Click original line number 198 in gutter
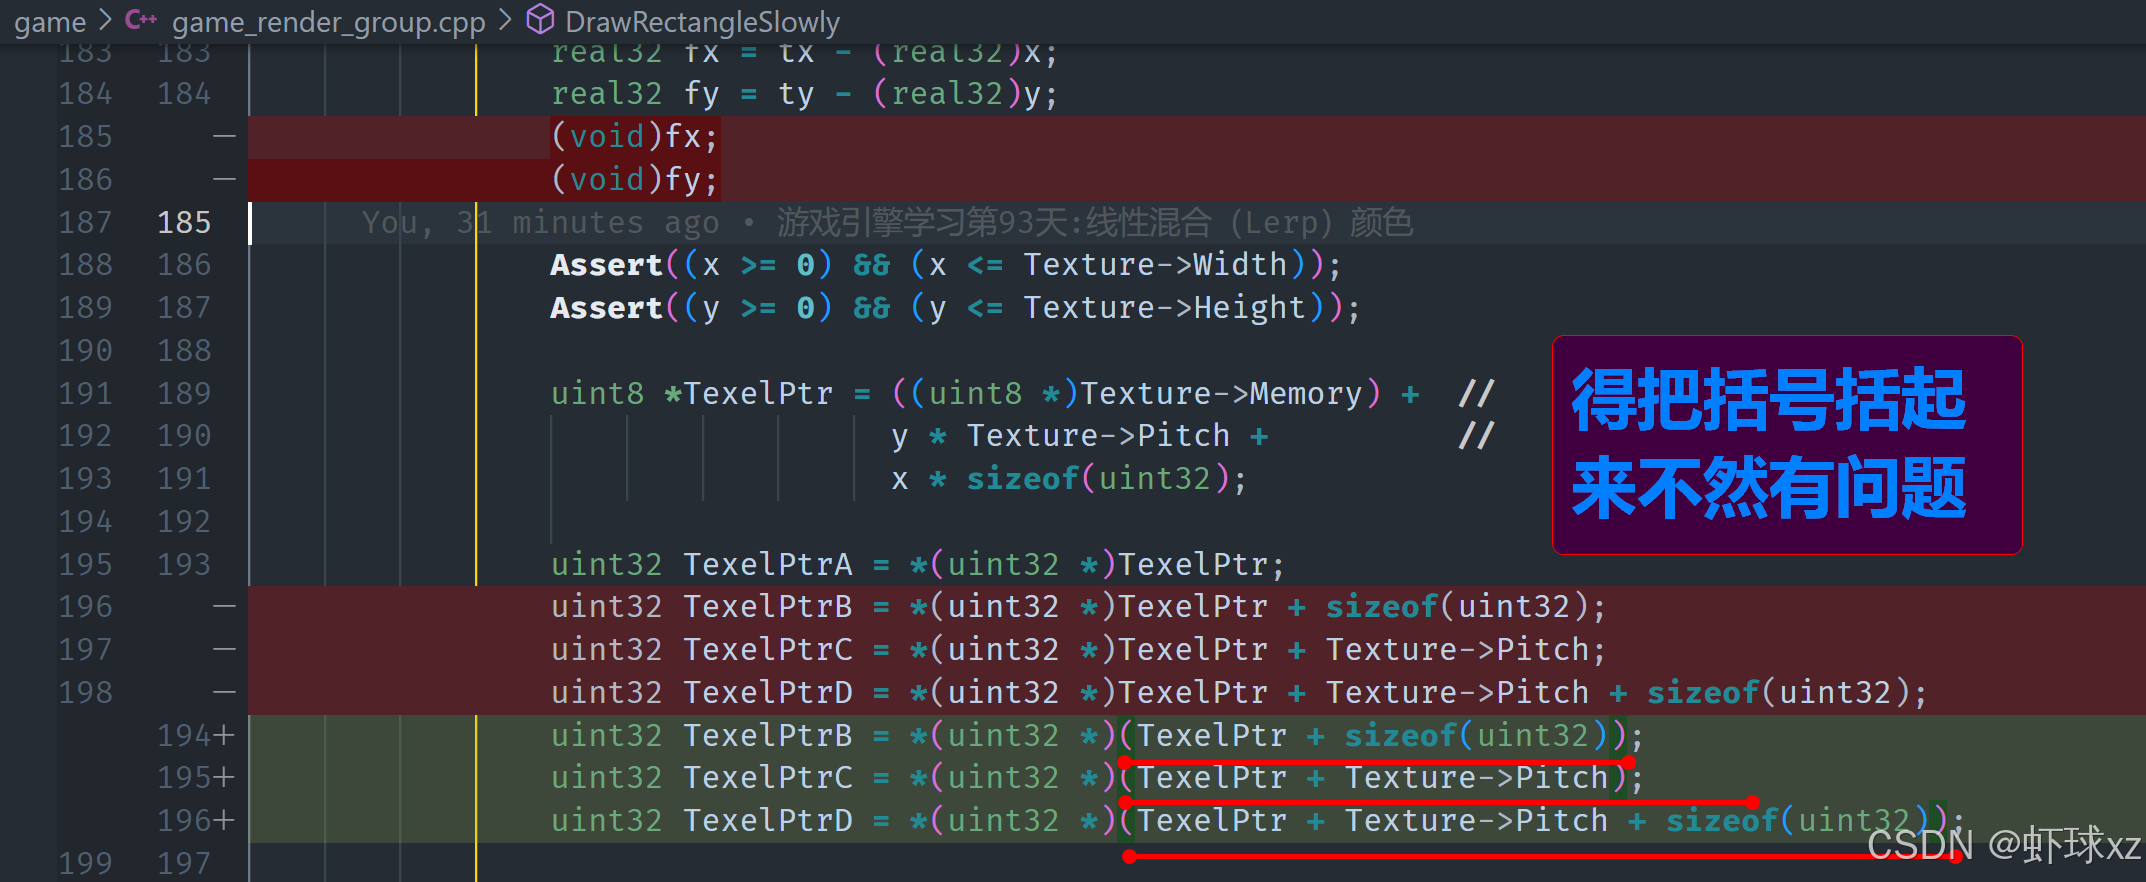Viewport: 2146px width, 882px height. [85, 694]
